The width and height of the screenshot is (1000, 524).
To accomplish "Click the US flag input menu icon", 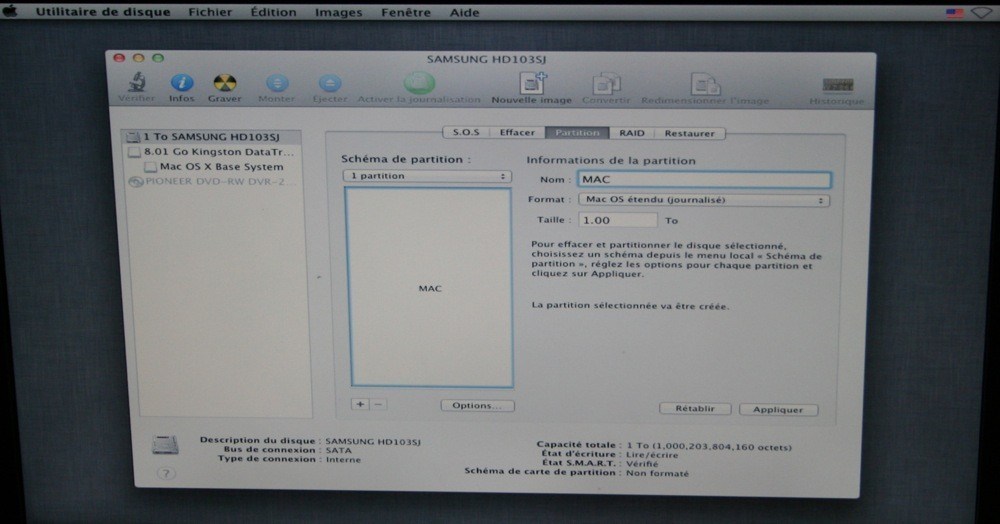I will [954, 13].
